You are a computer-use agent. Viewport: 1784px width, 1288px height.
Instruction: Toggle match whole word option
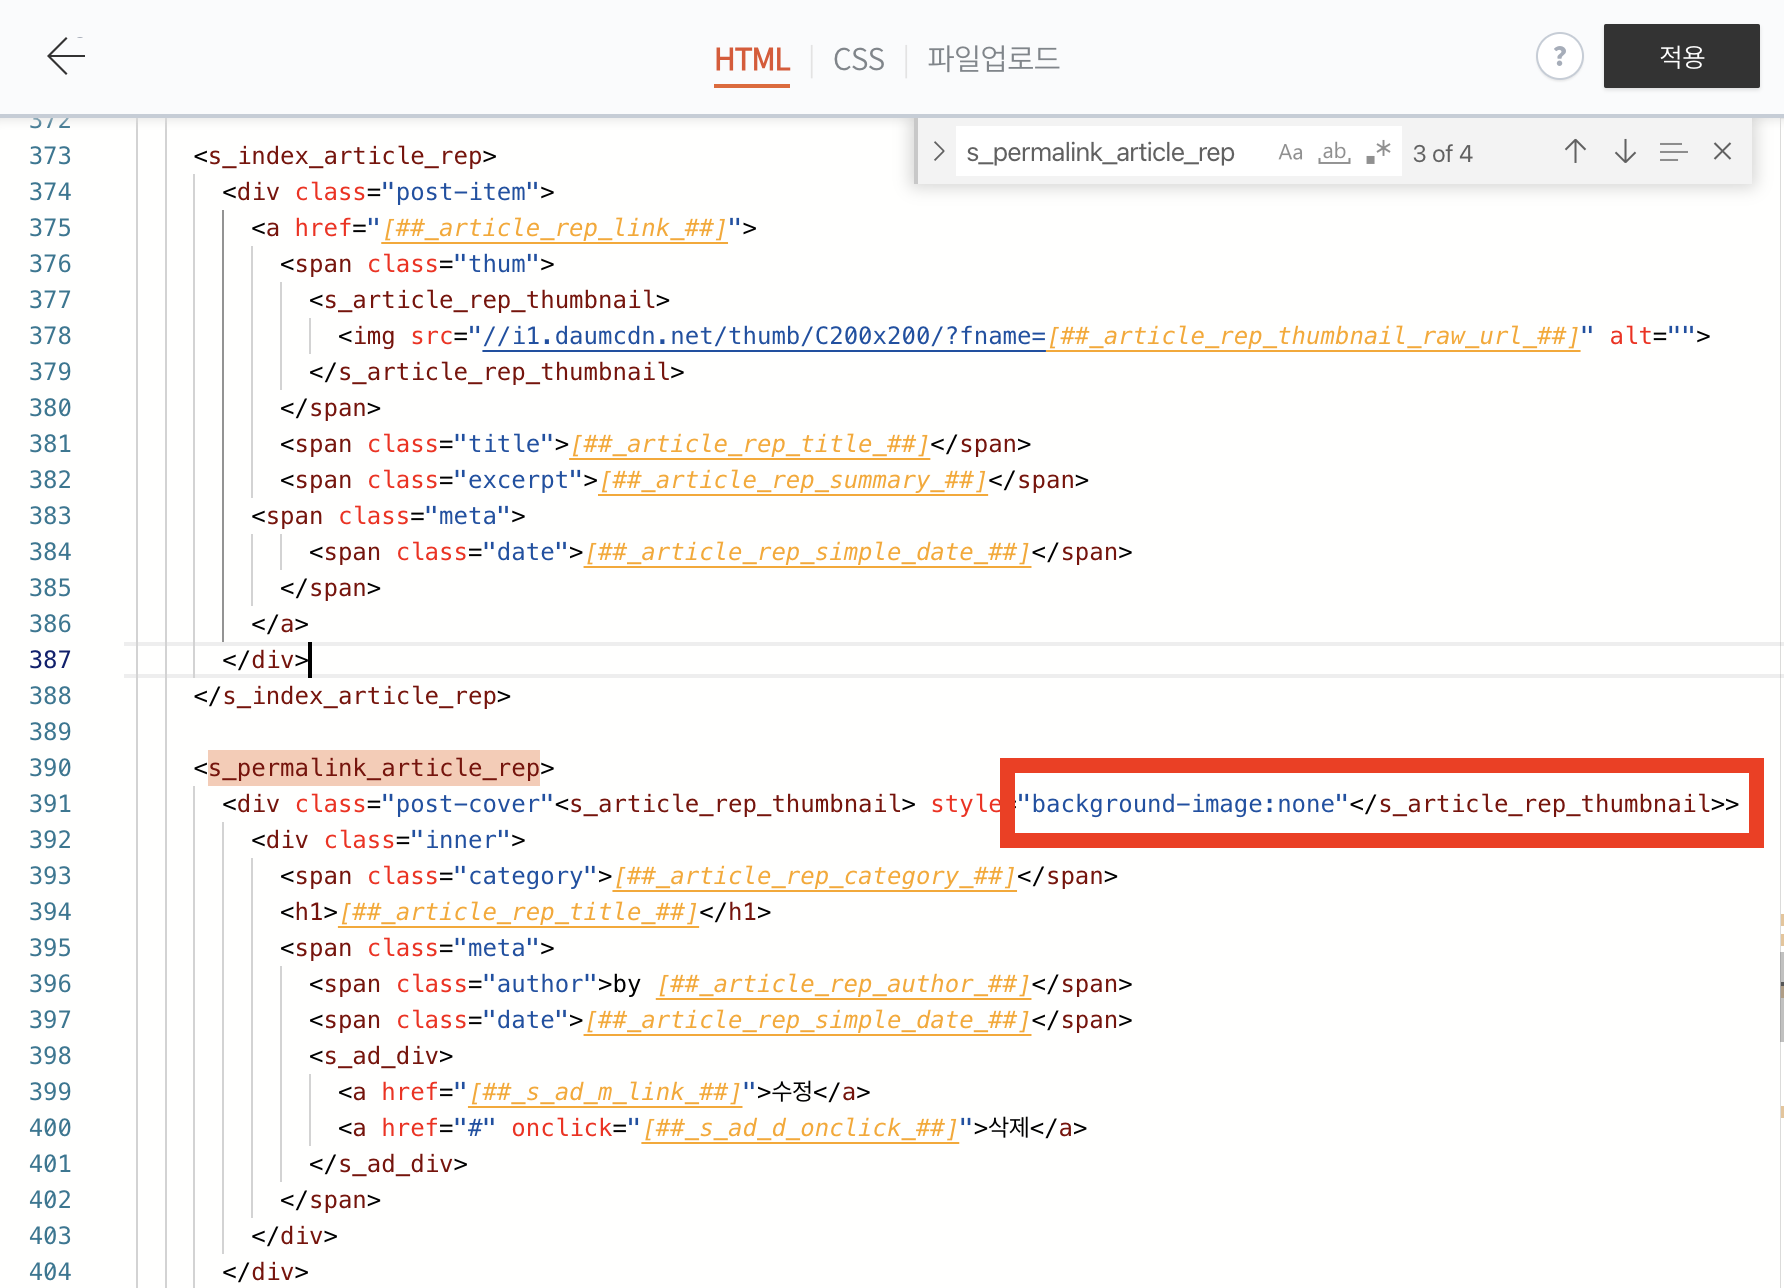pyautogui.click(x=1334, y=152)
